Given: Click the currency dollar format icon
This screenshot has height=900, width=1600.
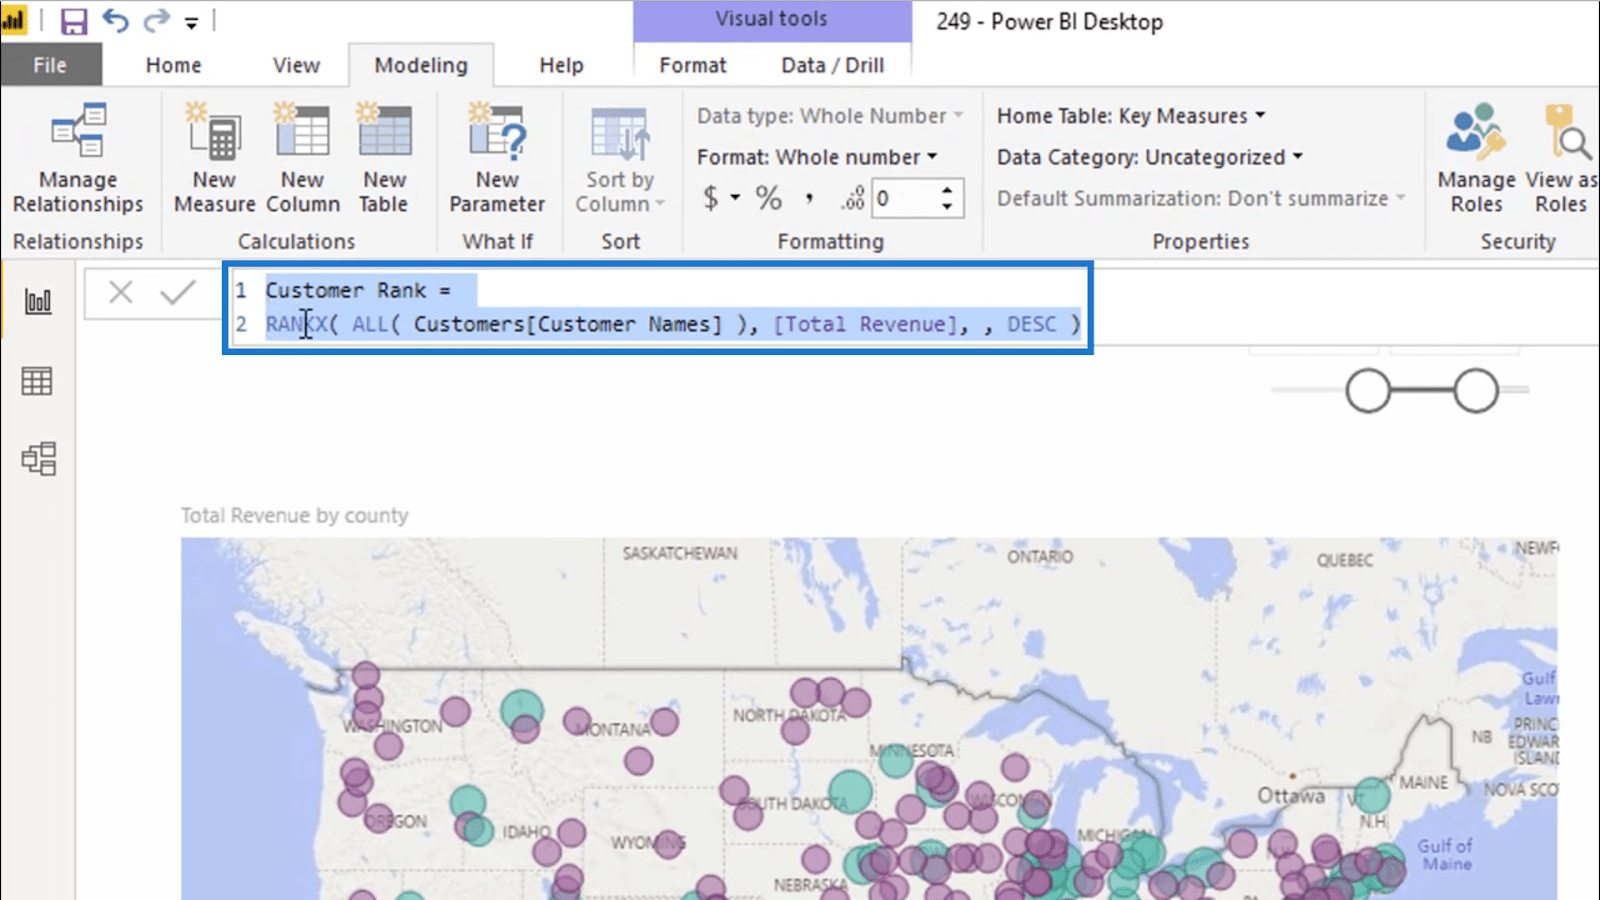Looking at the screenshot, I should 710,198.
